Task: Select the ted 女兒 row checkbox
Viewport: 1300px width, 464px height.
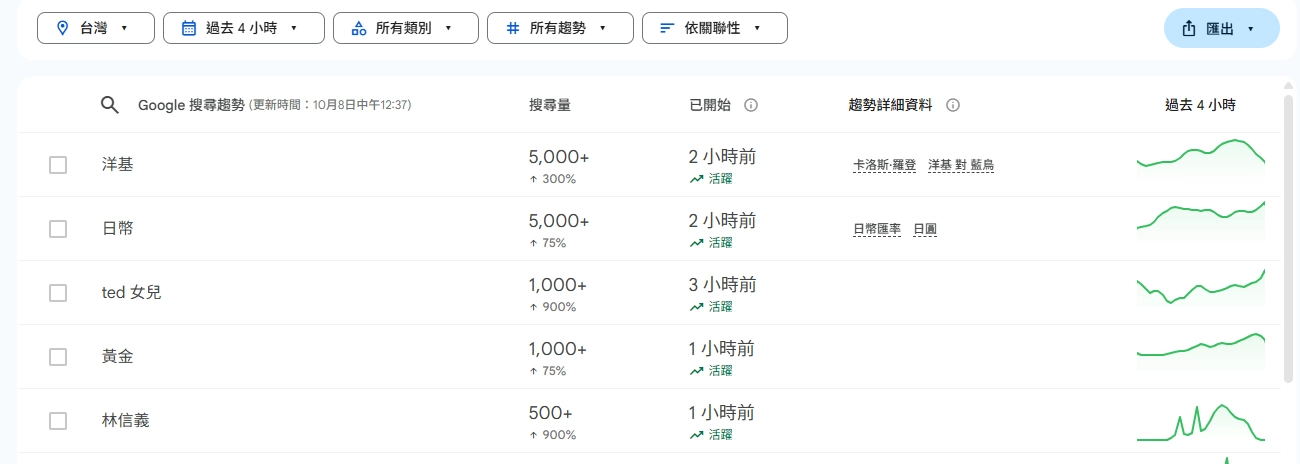Action: point(58,293)
